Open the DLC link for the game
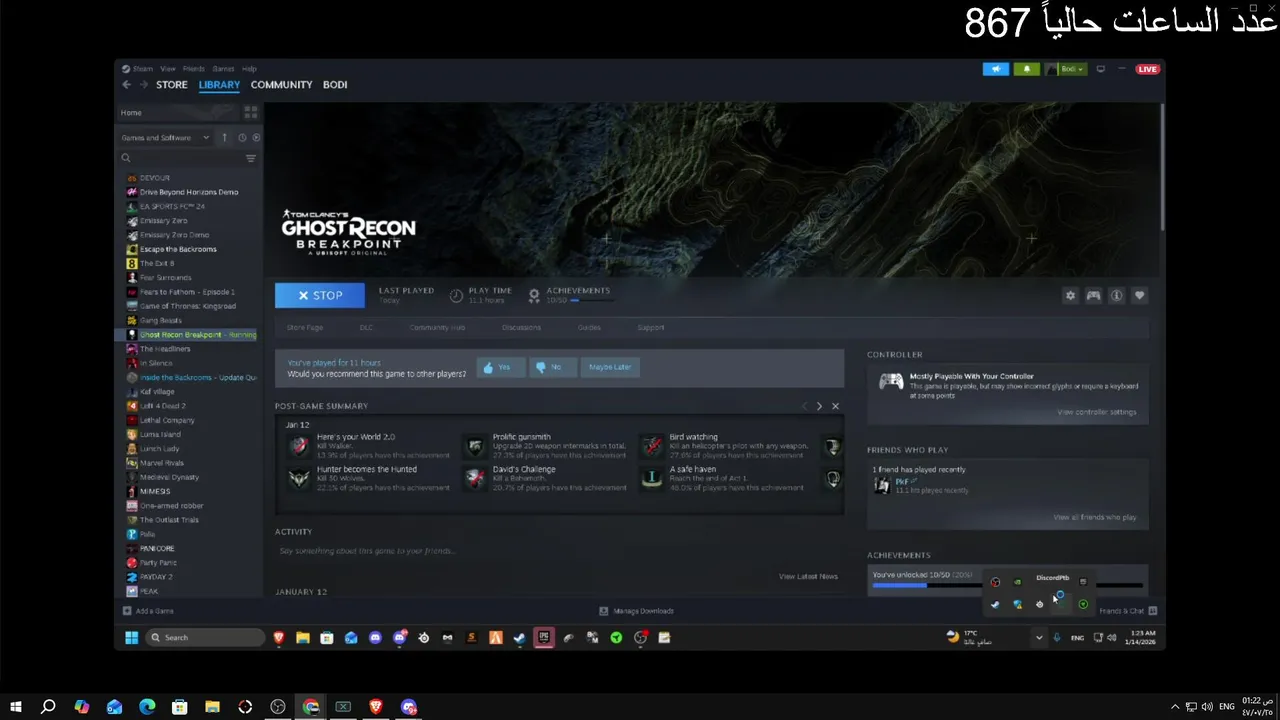 tap(366, 328)
